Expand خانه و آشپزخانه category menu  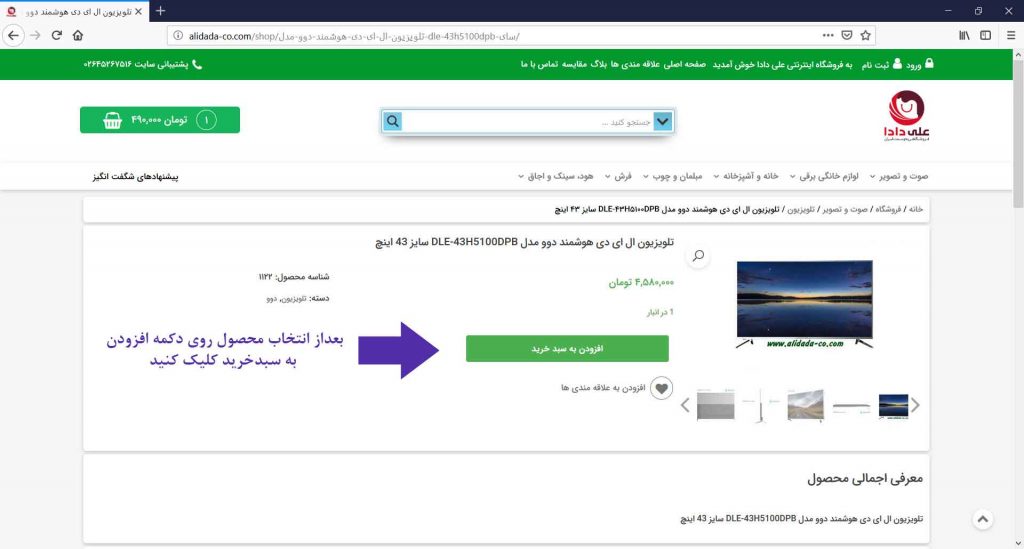[746, 176]
